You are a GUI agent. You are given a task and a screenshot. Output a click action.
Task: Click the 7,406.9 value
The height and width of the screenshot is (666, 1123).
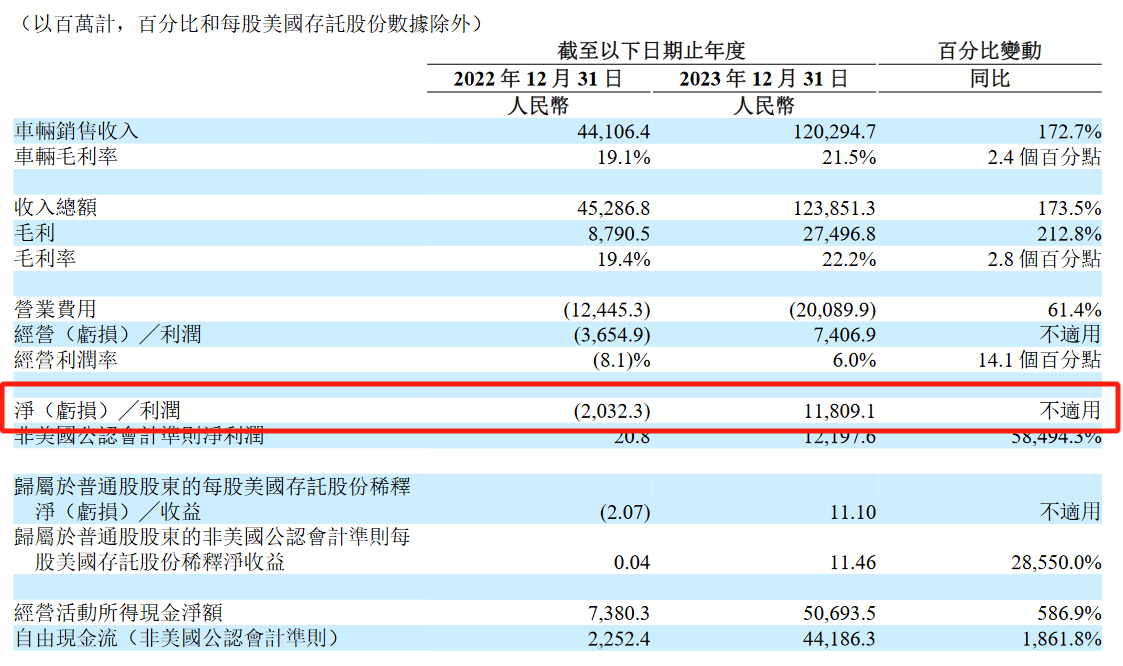pyautogui.click(x=844, y=335)
